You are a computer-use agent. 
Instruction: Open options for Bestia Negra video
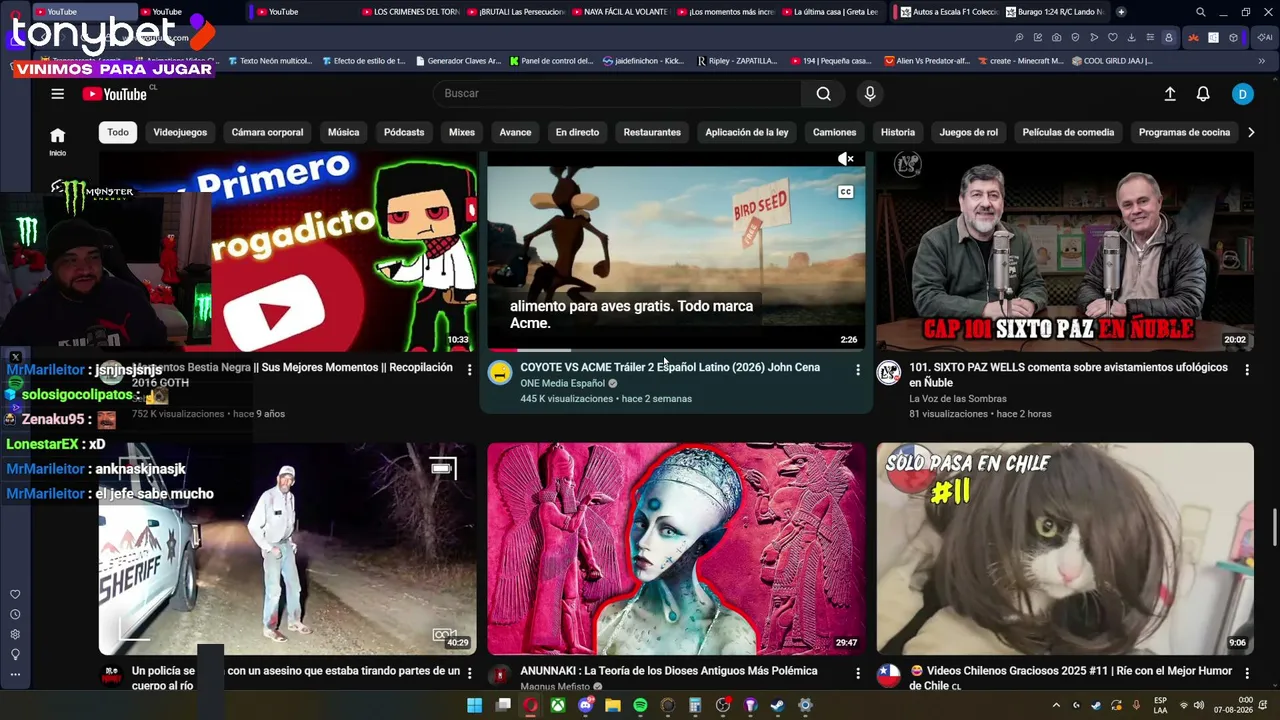click(469, 370)
